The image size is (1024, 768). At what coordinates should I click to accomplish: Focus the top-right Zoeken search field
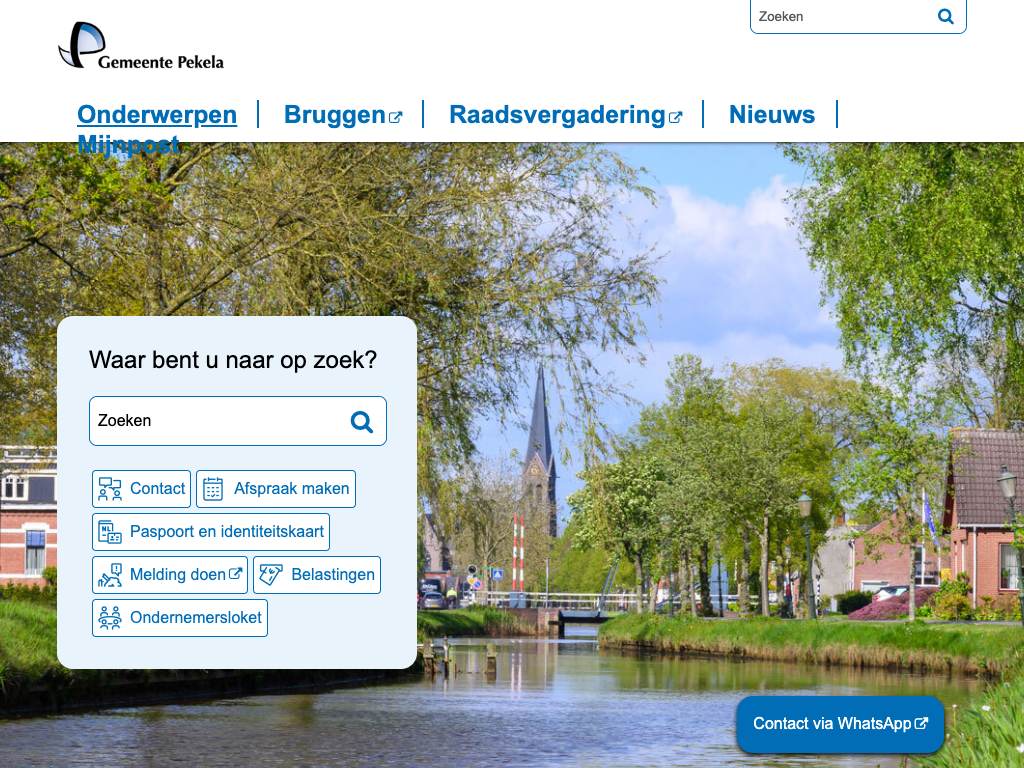pos(840,17)
